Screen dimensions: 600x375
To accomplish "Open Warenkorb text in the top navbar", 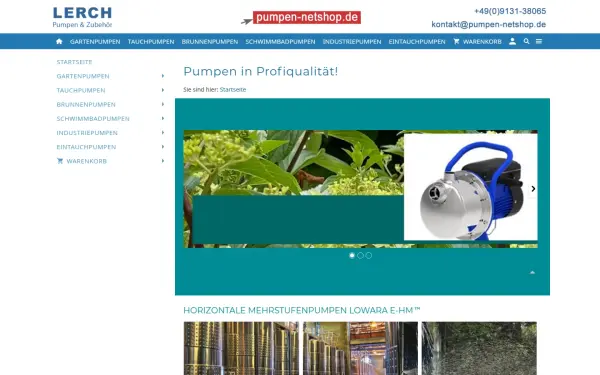I will 482,41.
